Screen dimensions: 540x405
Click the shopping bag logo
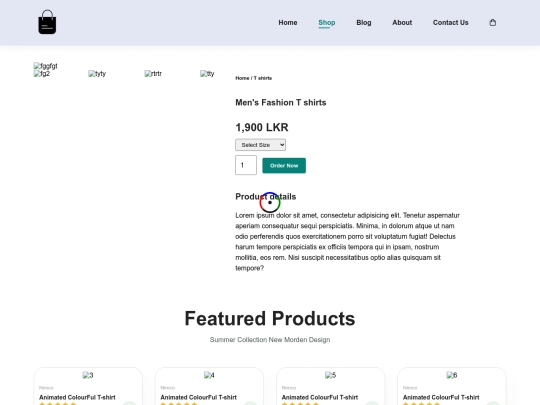(x=47, y=22)
